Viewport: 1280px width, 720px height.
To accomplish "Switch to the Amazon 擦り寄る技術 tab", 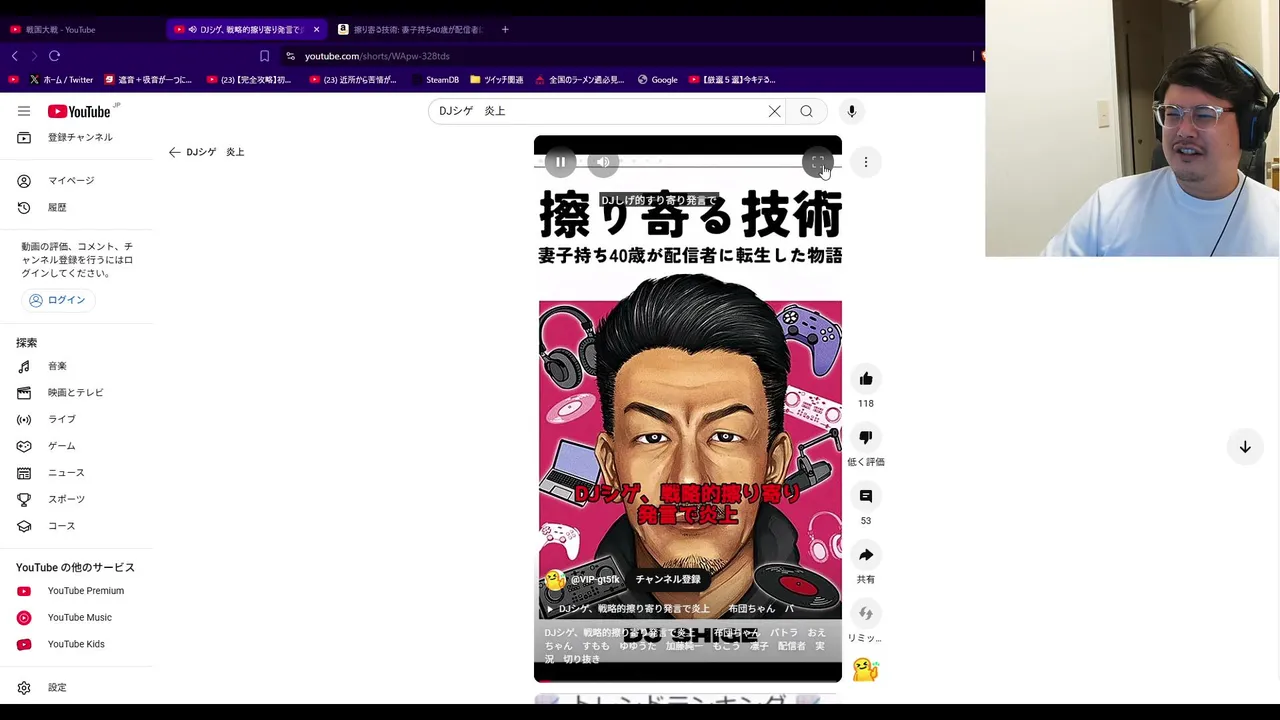I will pos(410,30).
